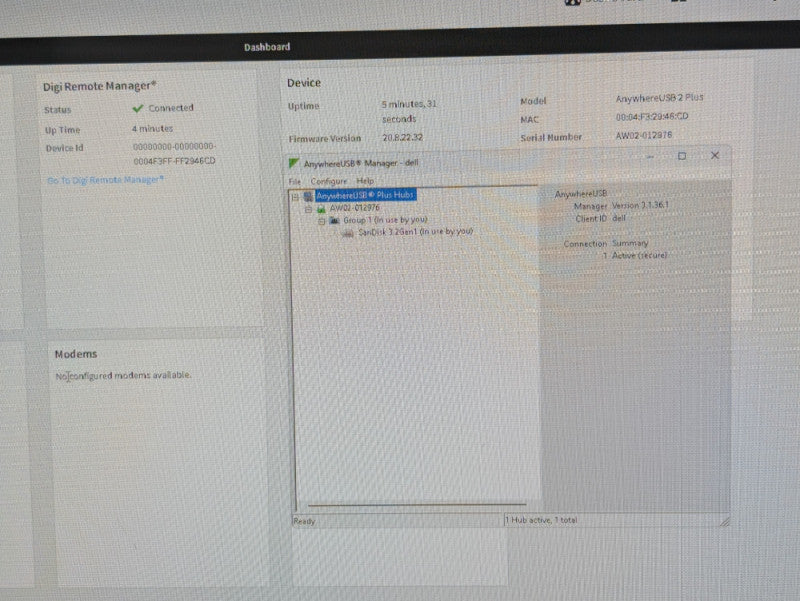The image size is (800, 601).
Task: Select Group 1 (In use by you)
Action: point(385,220)
